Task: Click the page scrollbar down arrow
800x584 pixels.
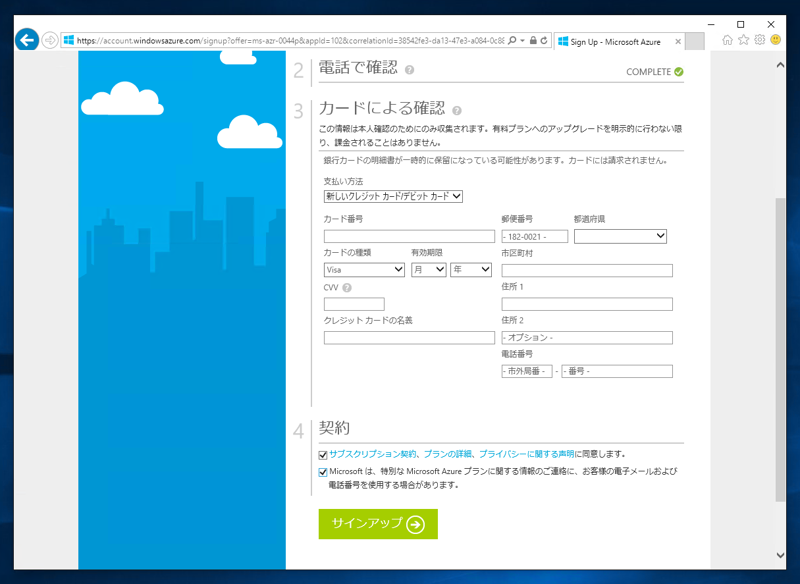Action: (x=780, y=555)
